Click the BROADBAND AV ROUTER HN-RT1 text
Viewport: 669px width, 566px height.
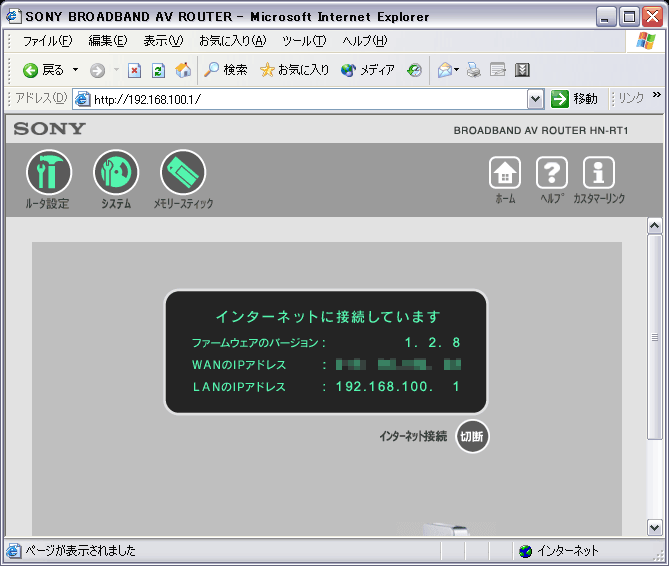541,131
